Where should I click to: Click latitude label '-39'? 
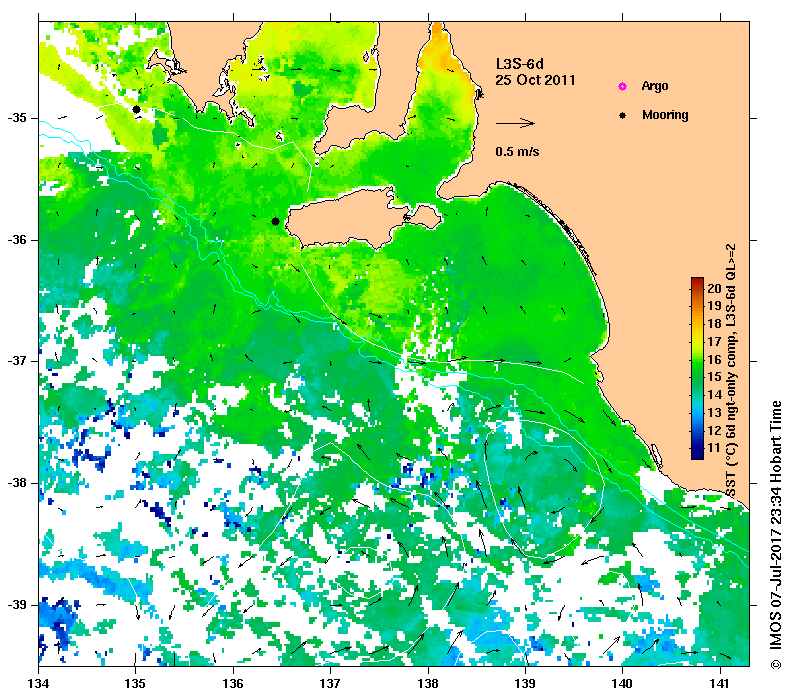17,605
